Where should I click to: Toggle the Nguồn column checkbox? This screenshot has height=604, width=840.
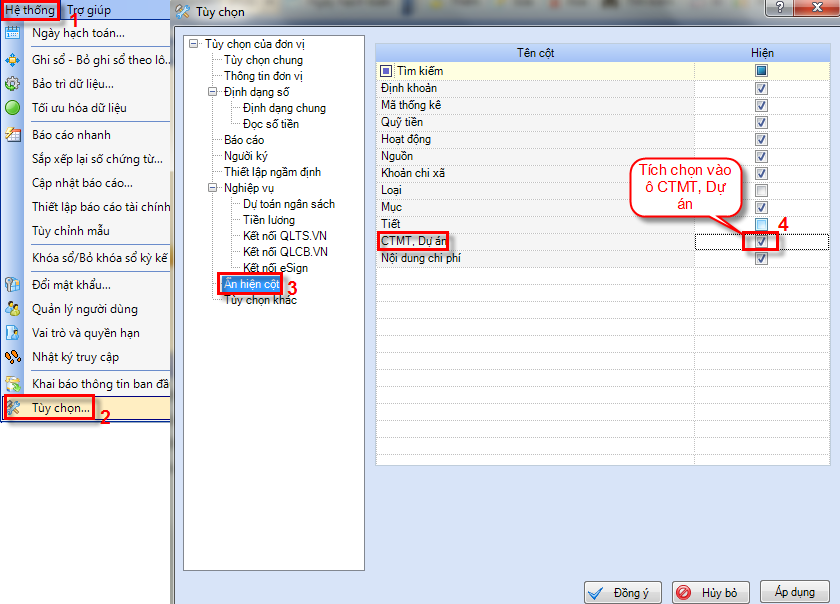point(761,156)
